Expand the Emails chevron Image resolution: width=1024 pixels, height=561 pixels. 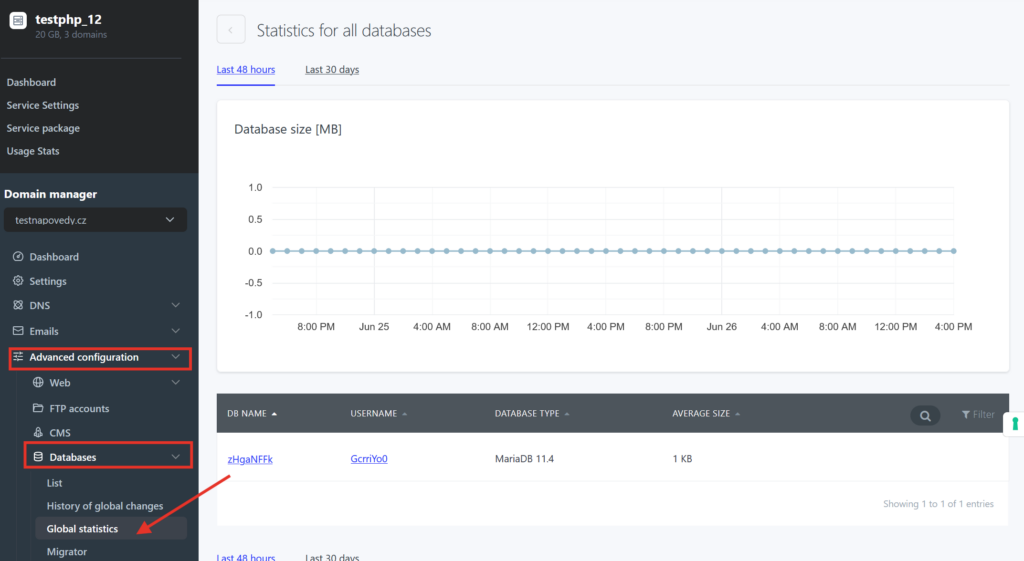pyautogui.click(x=176, y=331)
